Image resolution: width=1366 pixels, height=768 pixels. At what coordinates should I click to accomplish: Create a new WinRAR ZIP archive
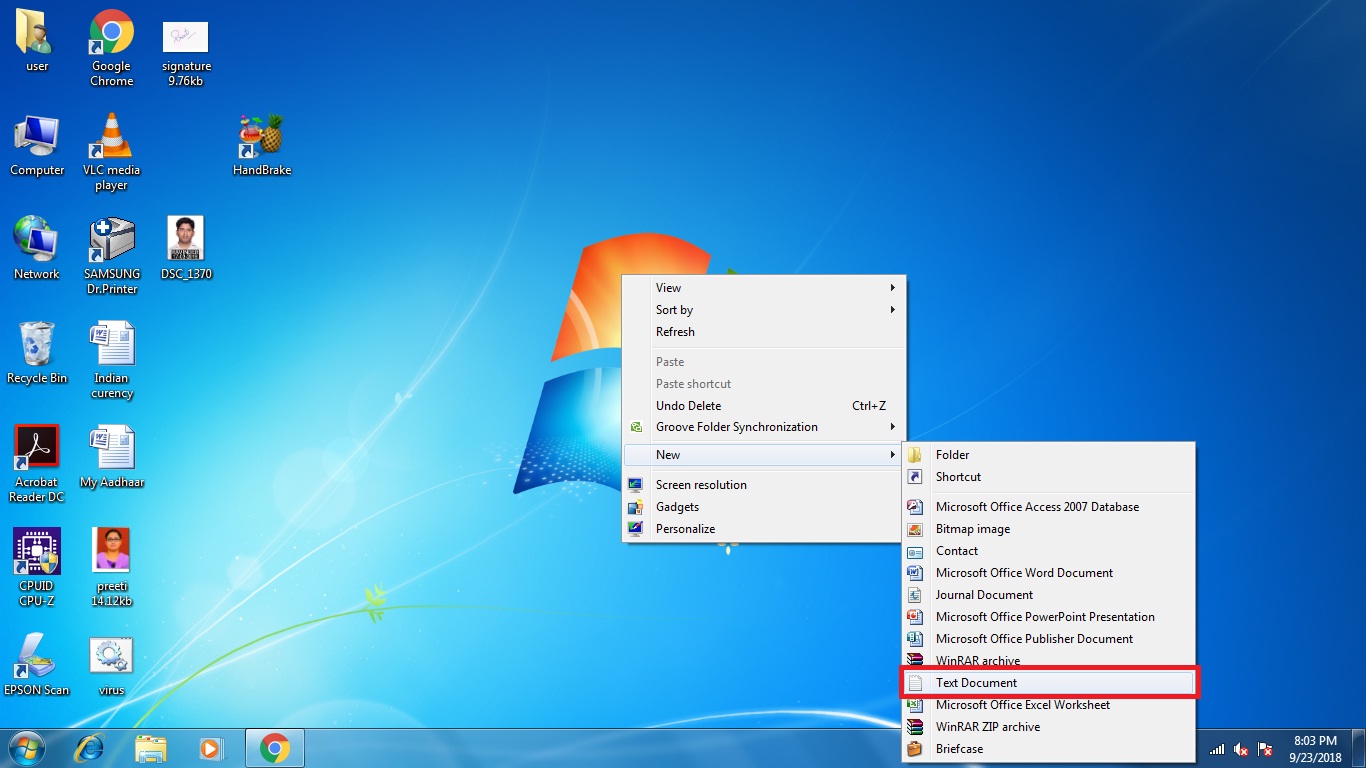(x=1049, y=727)
